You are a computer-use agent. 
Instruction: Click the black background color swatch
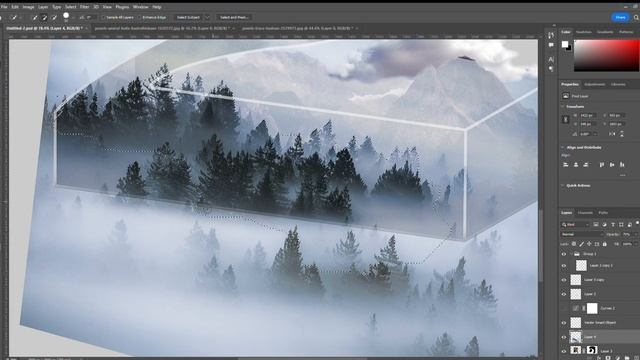[569, 49]
